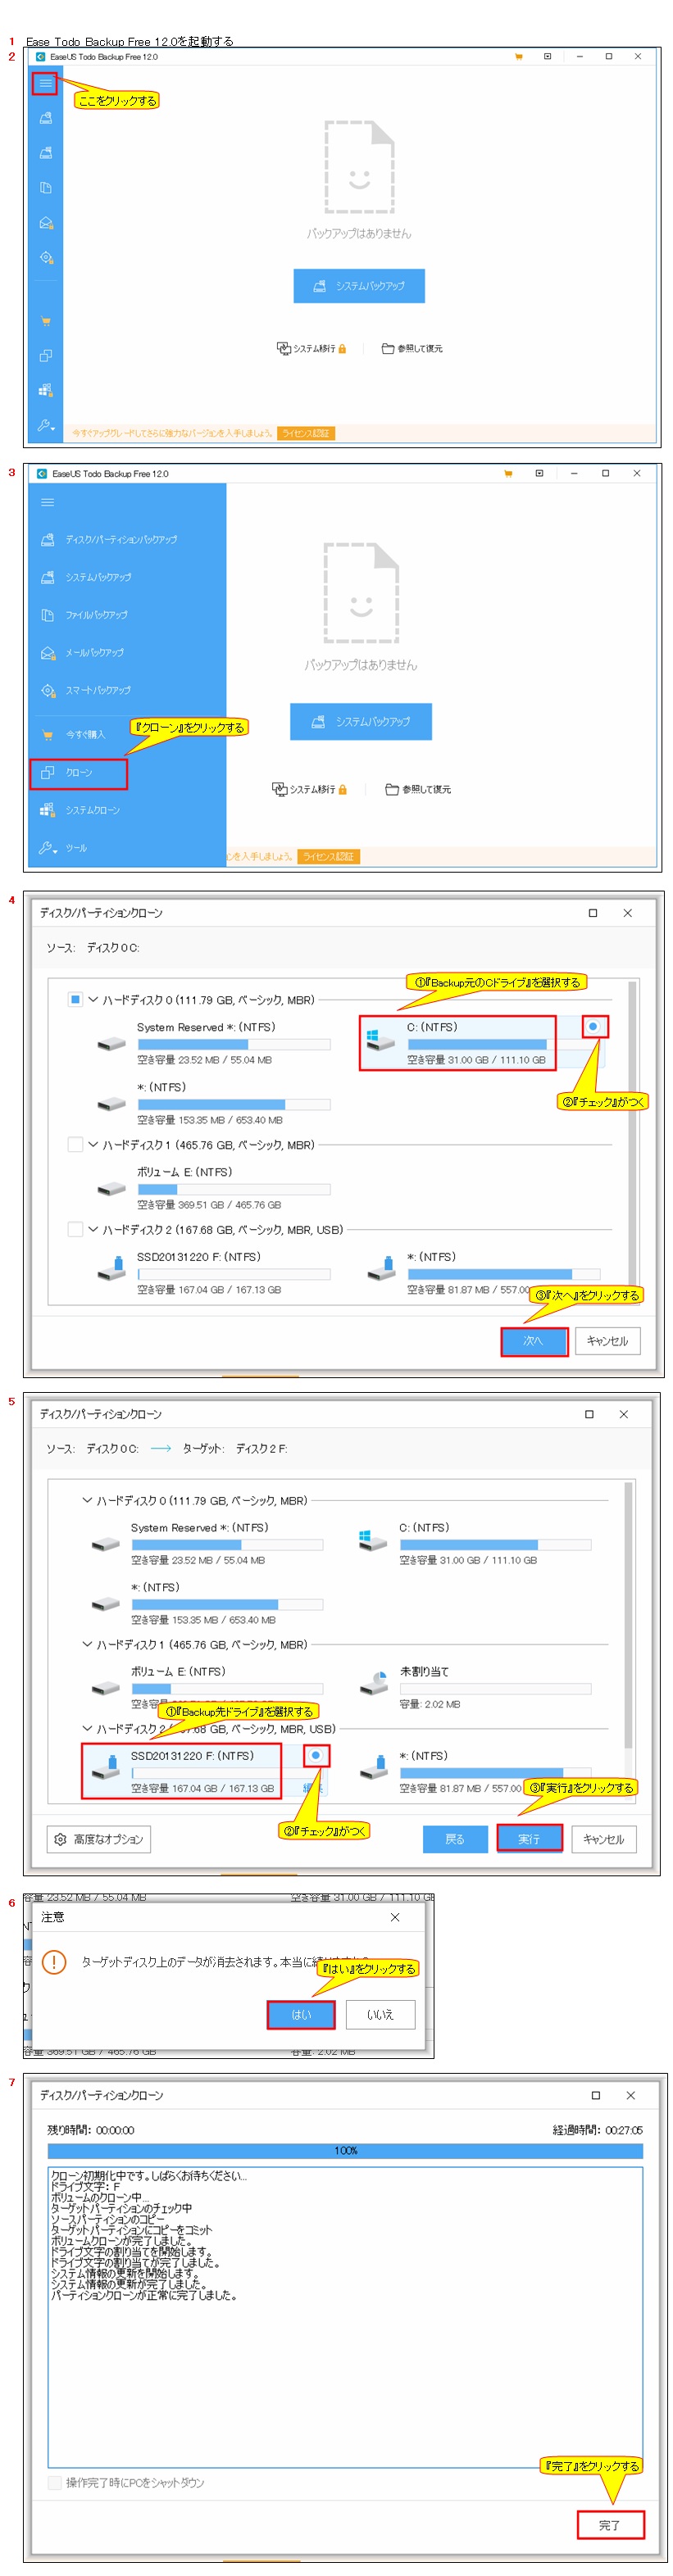The image size is (673, 2576).
Task: Click system backup icon in collapsed sidebar
Action: pyautogui.click(x=45, y=153)
